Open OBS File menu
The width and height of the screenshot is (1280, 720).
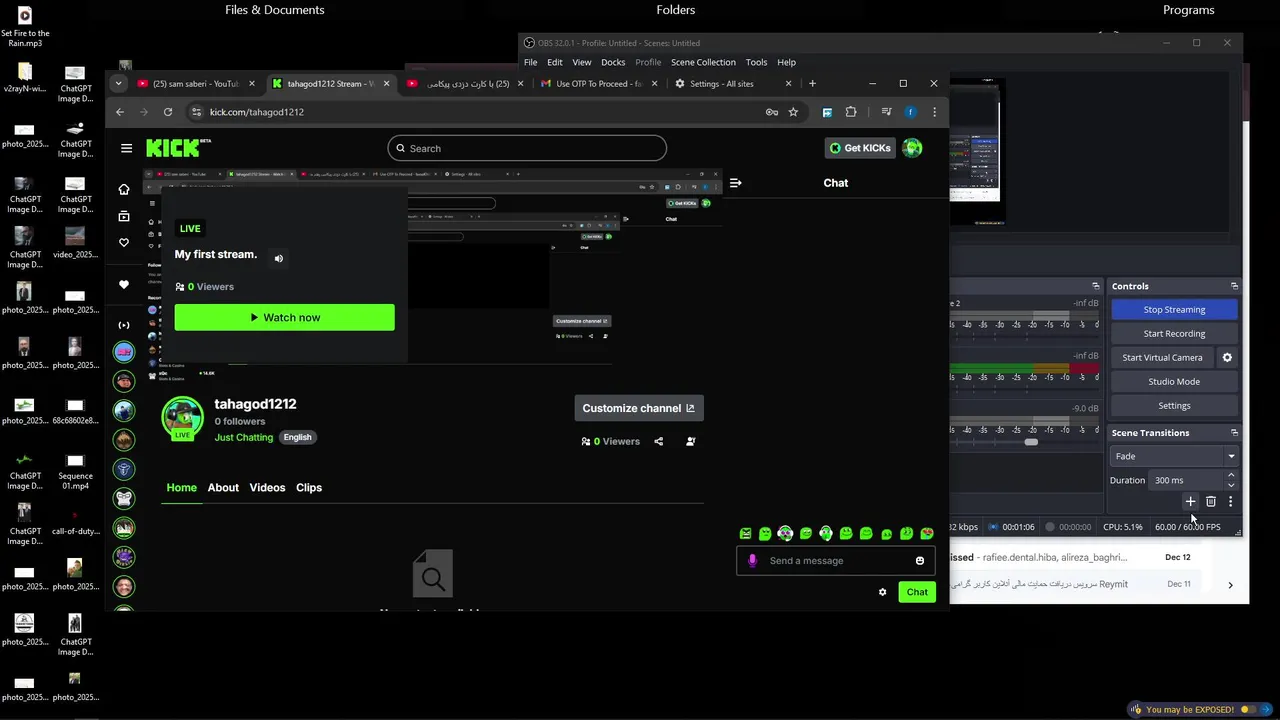pyautogui.click(x=531, y=62)
